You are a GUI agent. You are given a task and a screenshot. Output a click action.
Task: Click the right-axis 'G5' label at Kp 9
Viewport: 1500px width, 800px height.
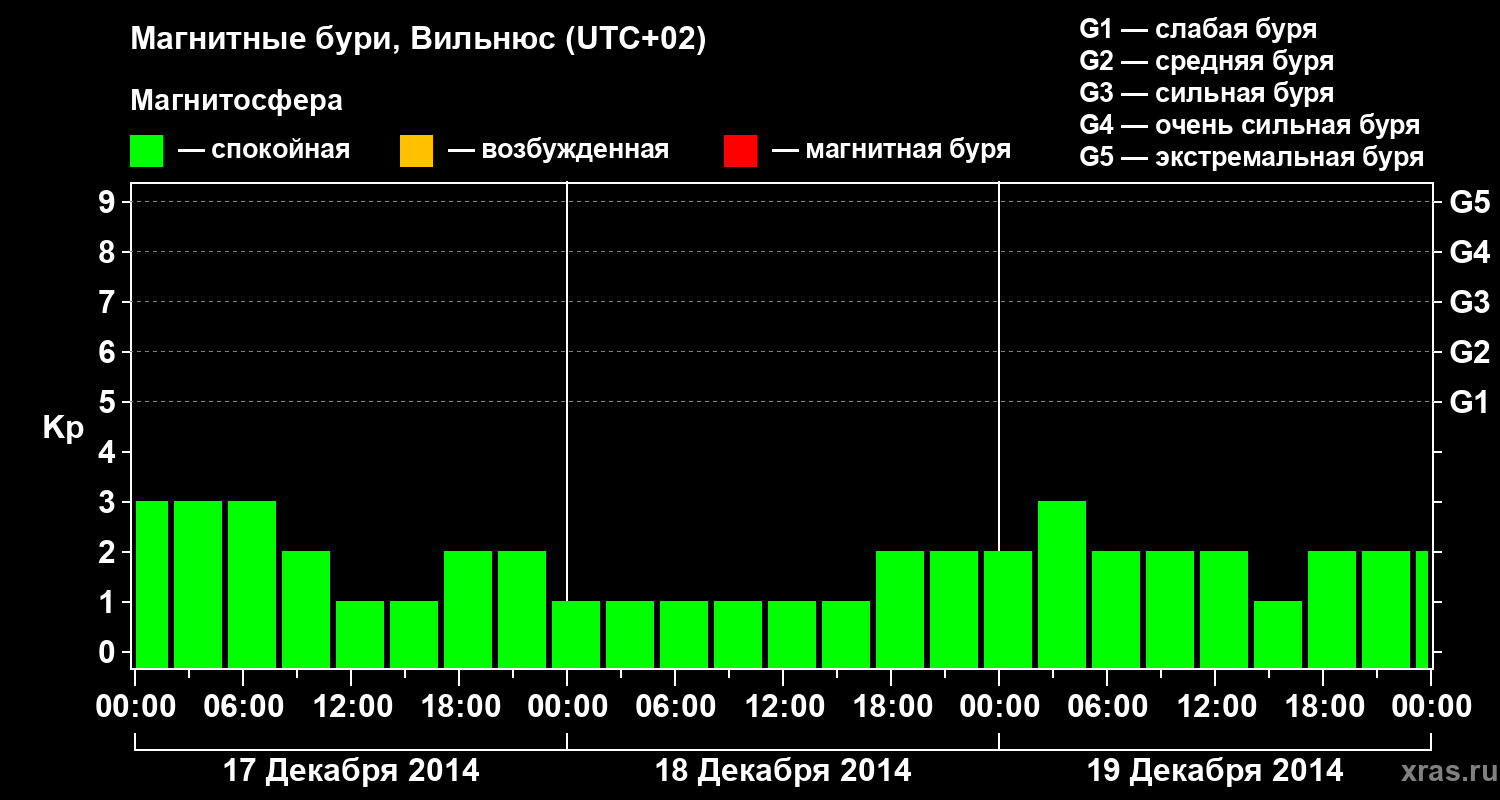click(1469, 202)
